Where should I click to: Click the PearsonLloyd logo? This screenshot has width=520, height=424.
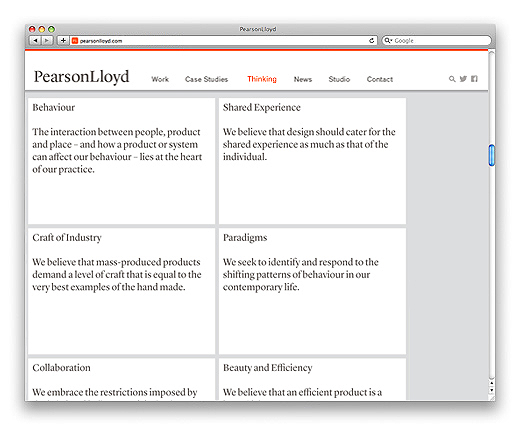coord(81,77)
